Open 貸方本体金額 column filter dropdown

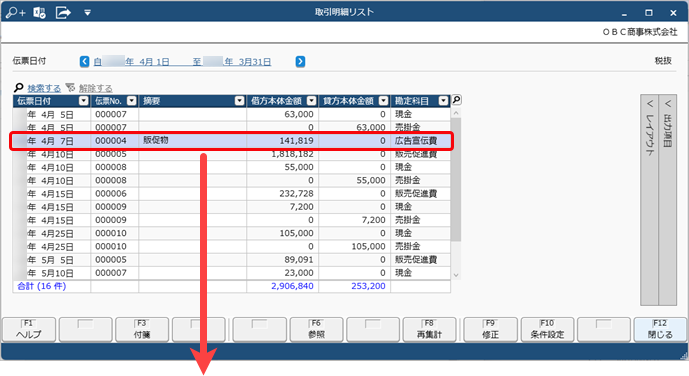point(384,101)
